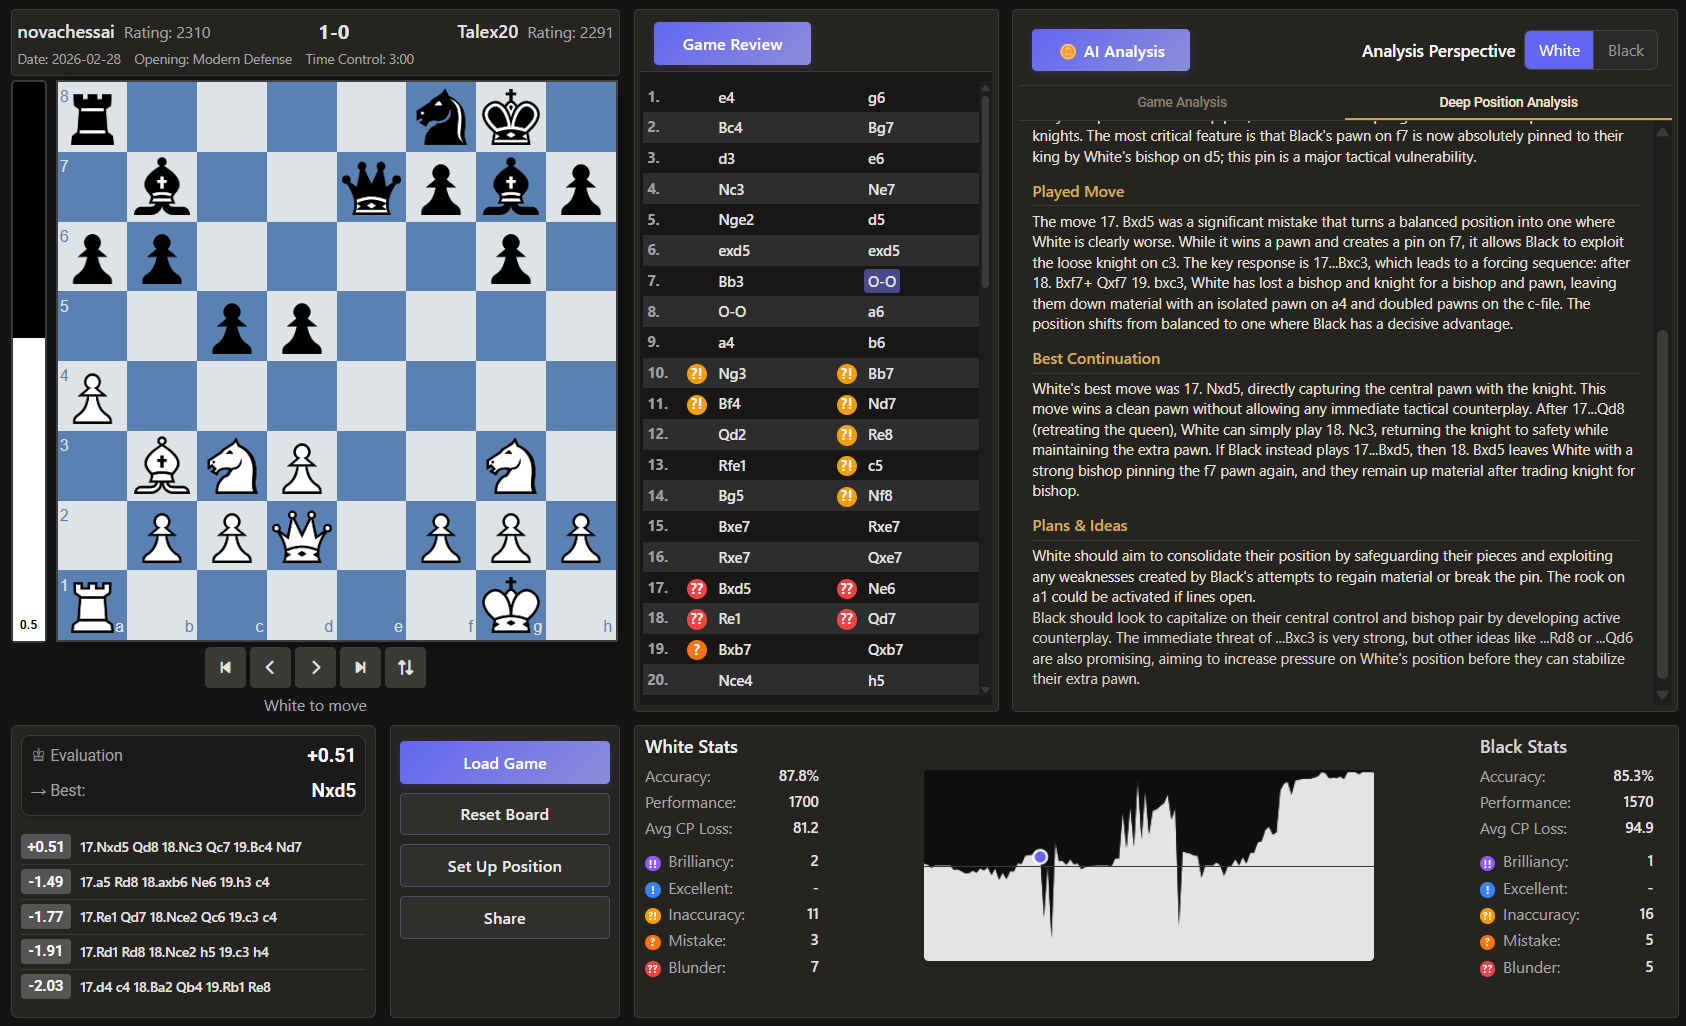
Task: Switch analysis perspective to Black
Action: (1625, 51)
